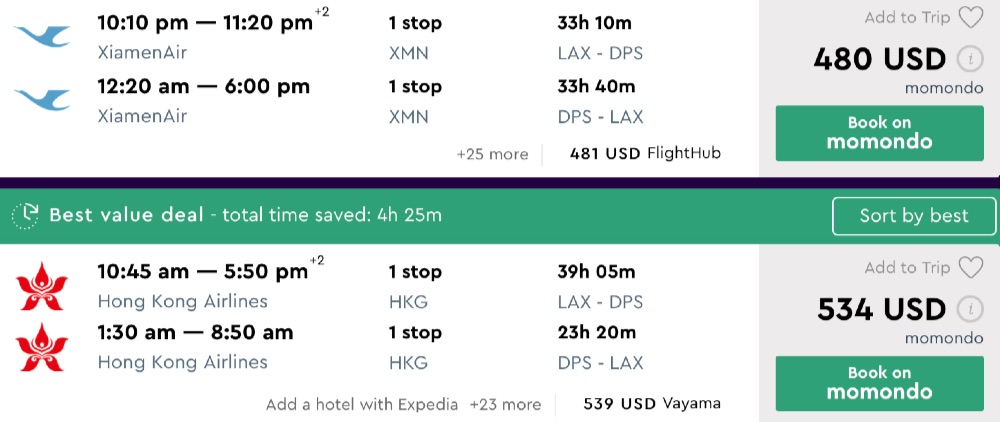This screenshot has height=422, width=1000.
Task: Click Add to Trip for Hong Kong Airlines itinerary
Action: tap(907, 267)
